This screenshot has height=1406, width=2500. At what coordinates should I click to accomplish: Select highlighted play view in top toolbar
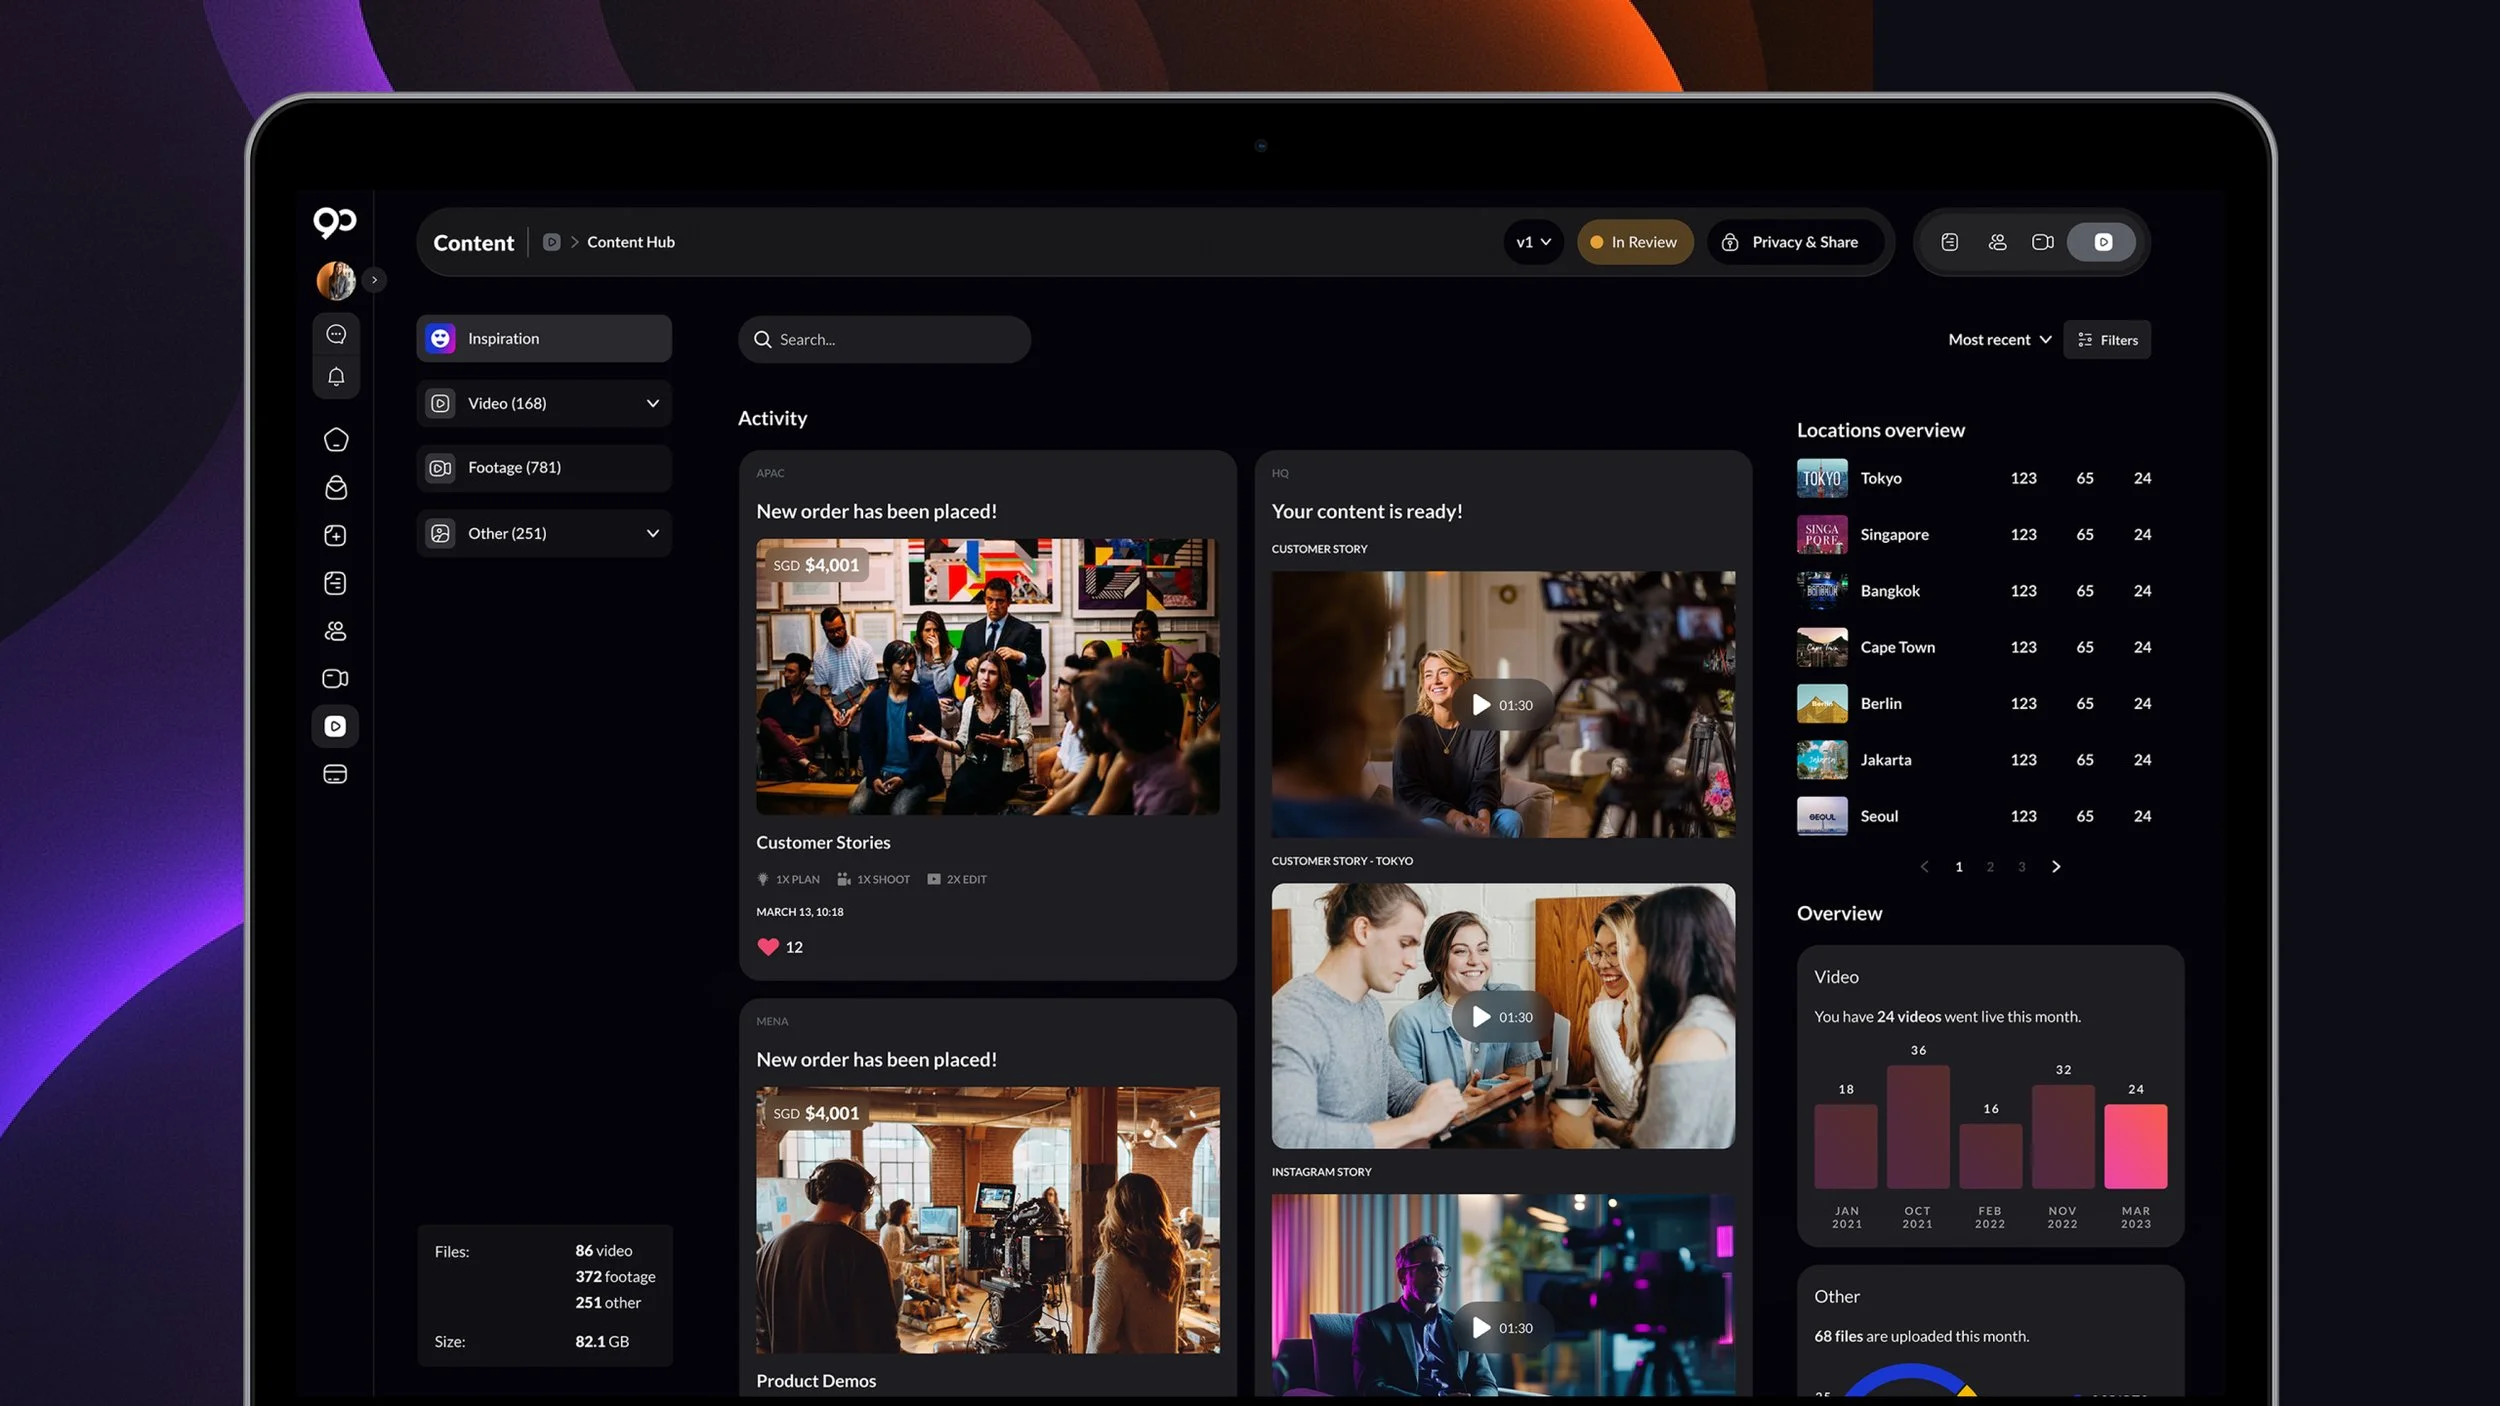pos(2102,242)
